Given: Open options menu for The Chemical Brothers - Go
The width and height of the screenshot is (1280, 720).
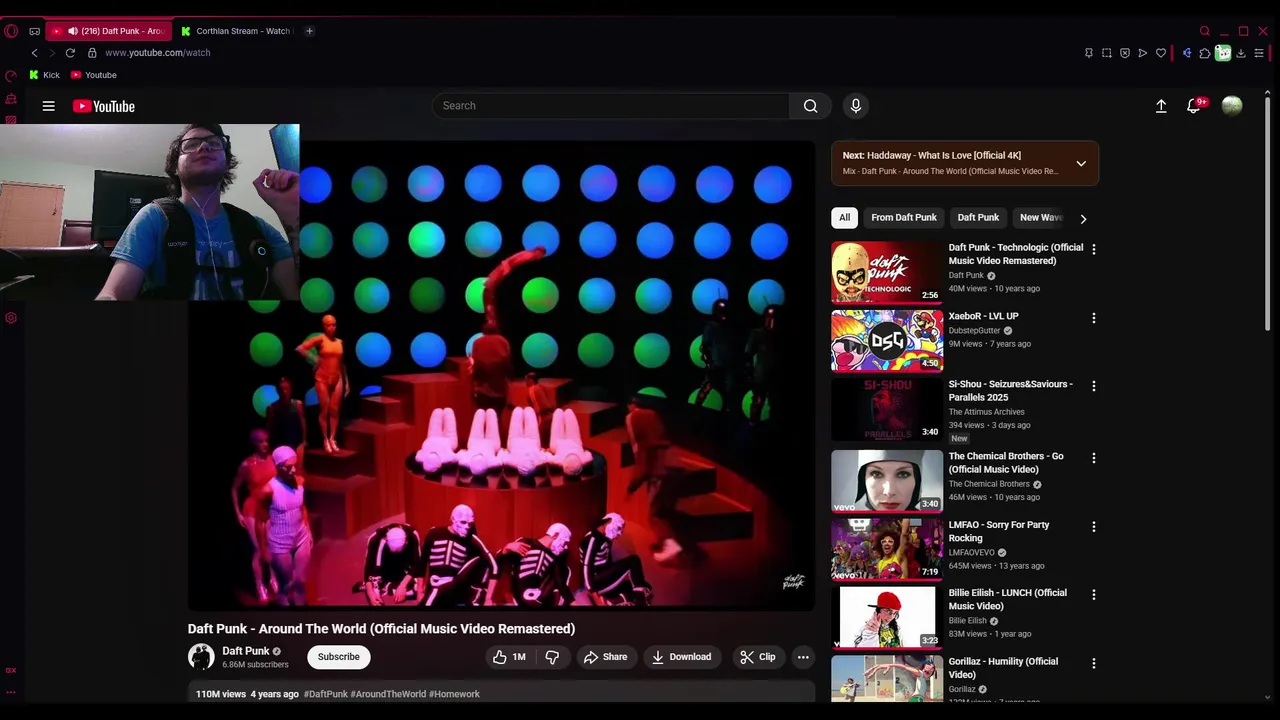Looking at the screenshot, I should [1093, 458].
